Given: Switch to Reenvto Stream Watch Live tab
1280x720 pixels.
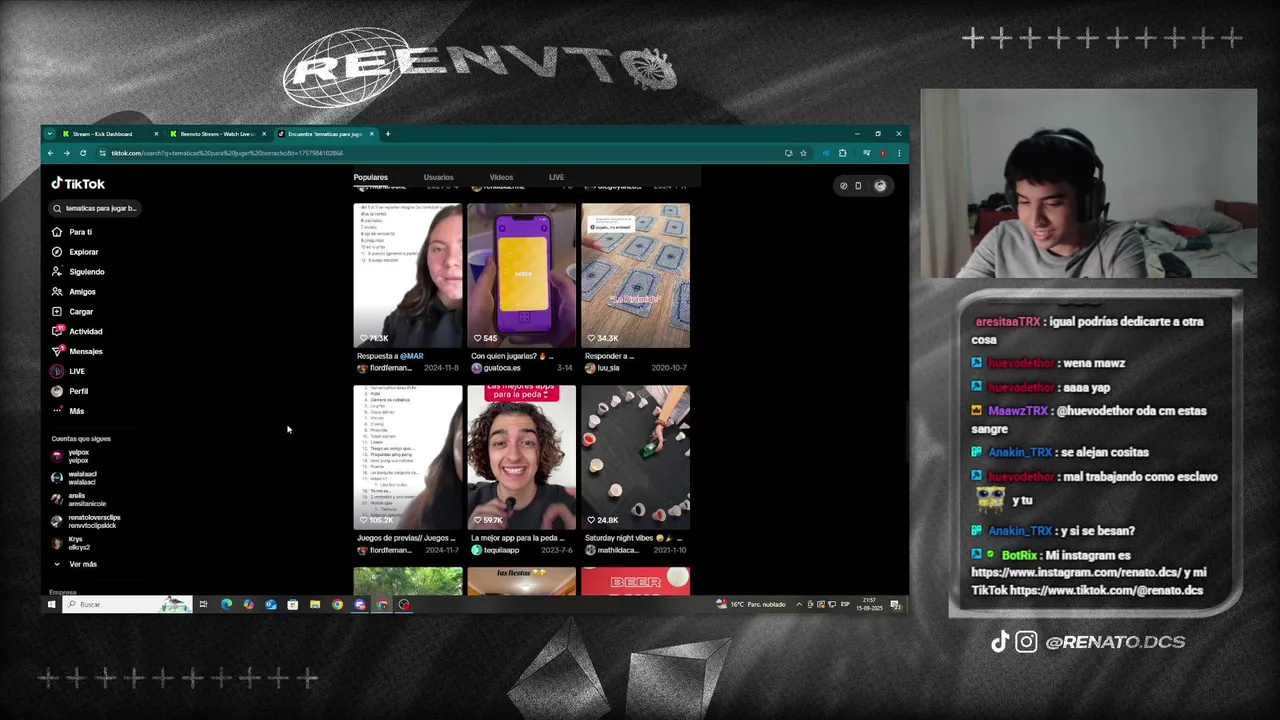Looking at the screenshot, I should pos(217,134).
